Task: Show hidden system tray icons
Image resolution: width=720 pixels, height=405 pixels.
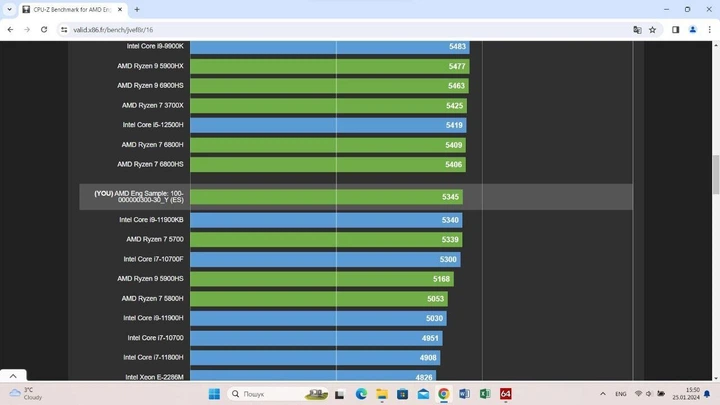Action: (x=602, y=394)
